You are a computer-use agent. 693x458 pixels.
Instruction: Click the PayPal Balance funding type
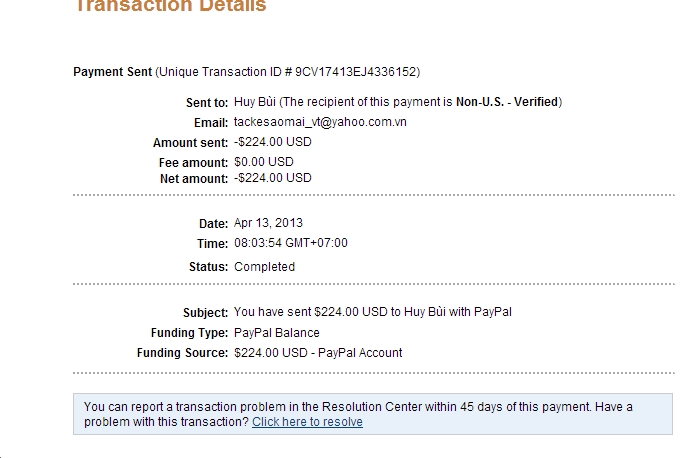click(x=276, y=333)
